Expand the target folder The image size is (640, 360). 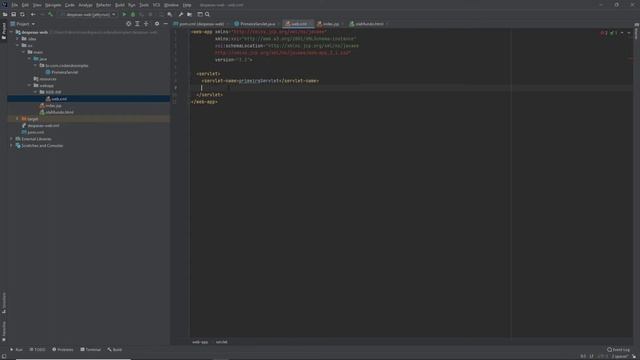click(18, 119)
